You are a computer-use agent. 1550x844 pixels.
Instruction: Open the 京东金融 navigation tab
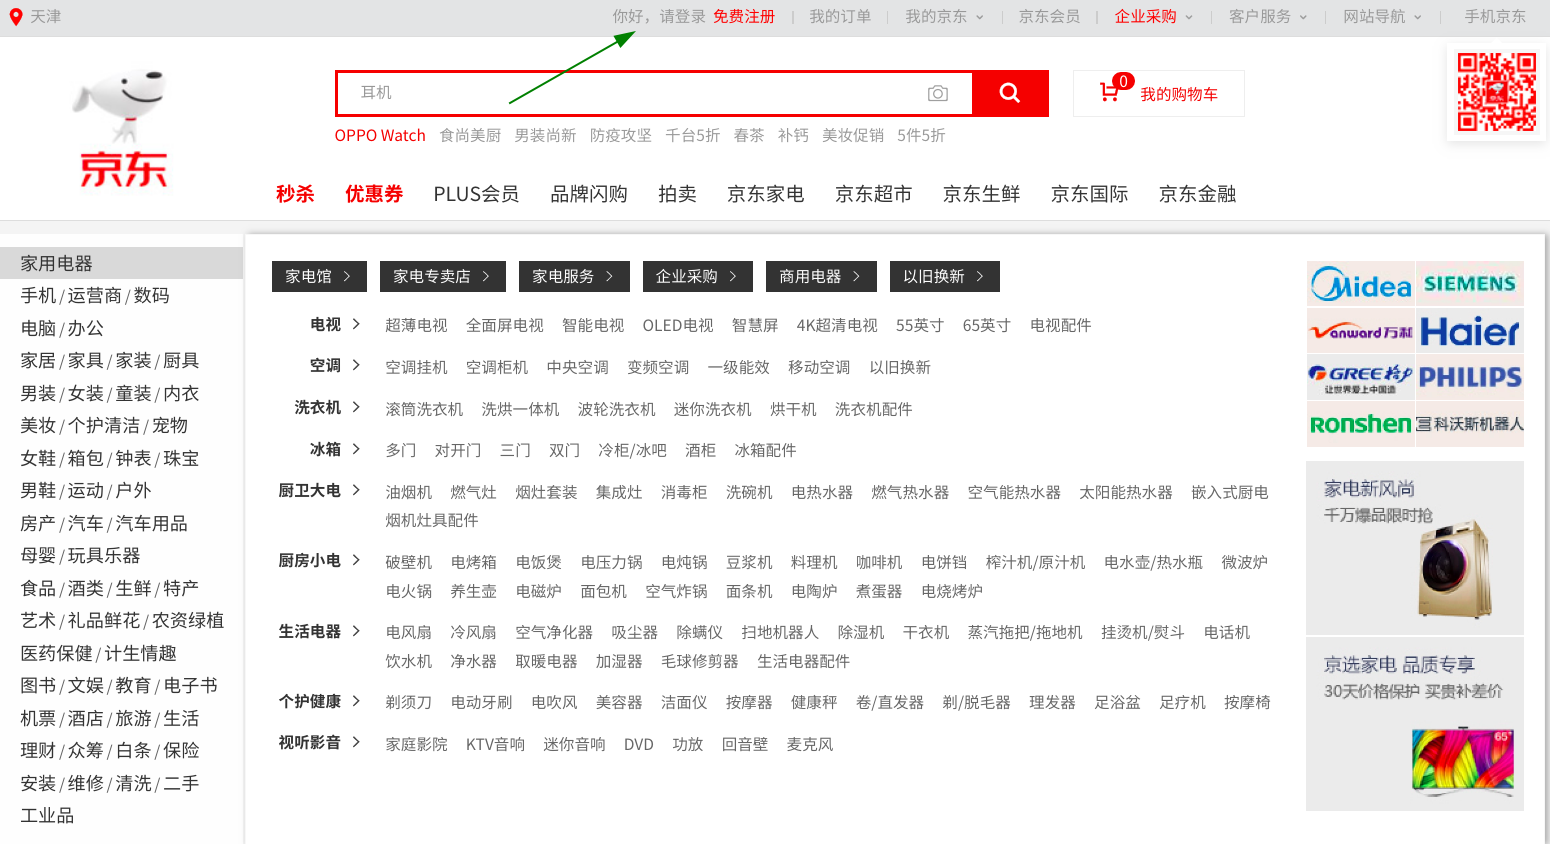pos(1198,194)
